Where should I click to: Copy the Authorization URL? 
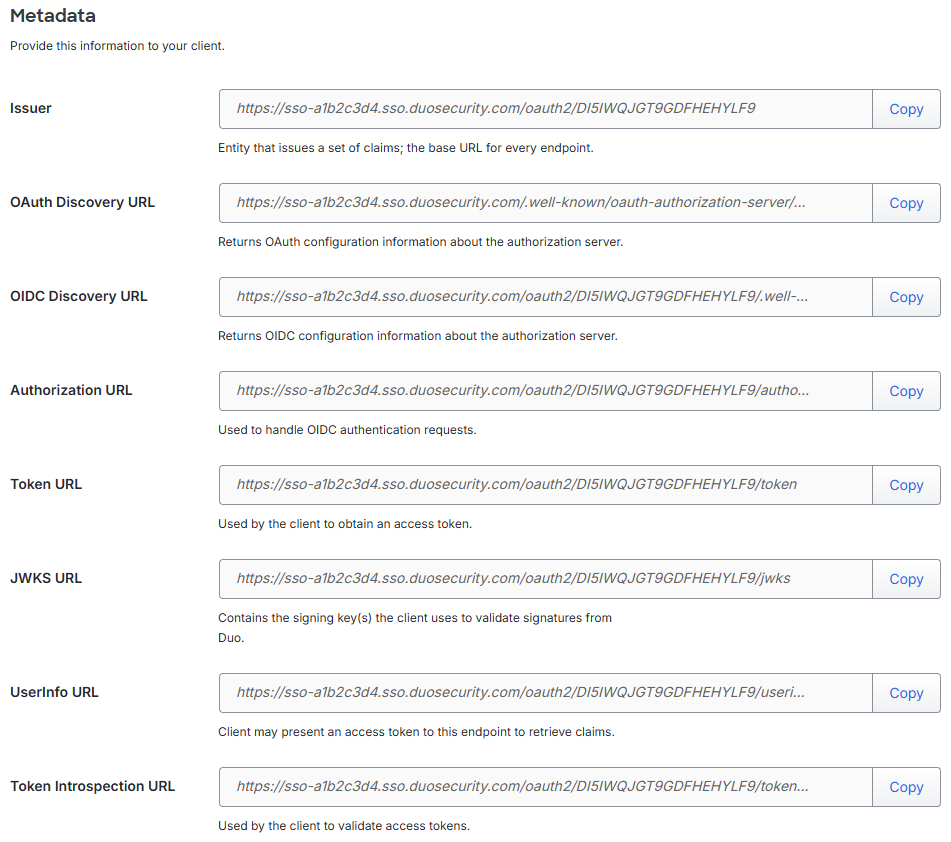pos(905,390)
